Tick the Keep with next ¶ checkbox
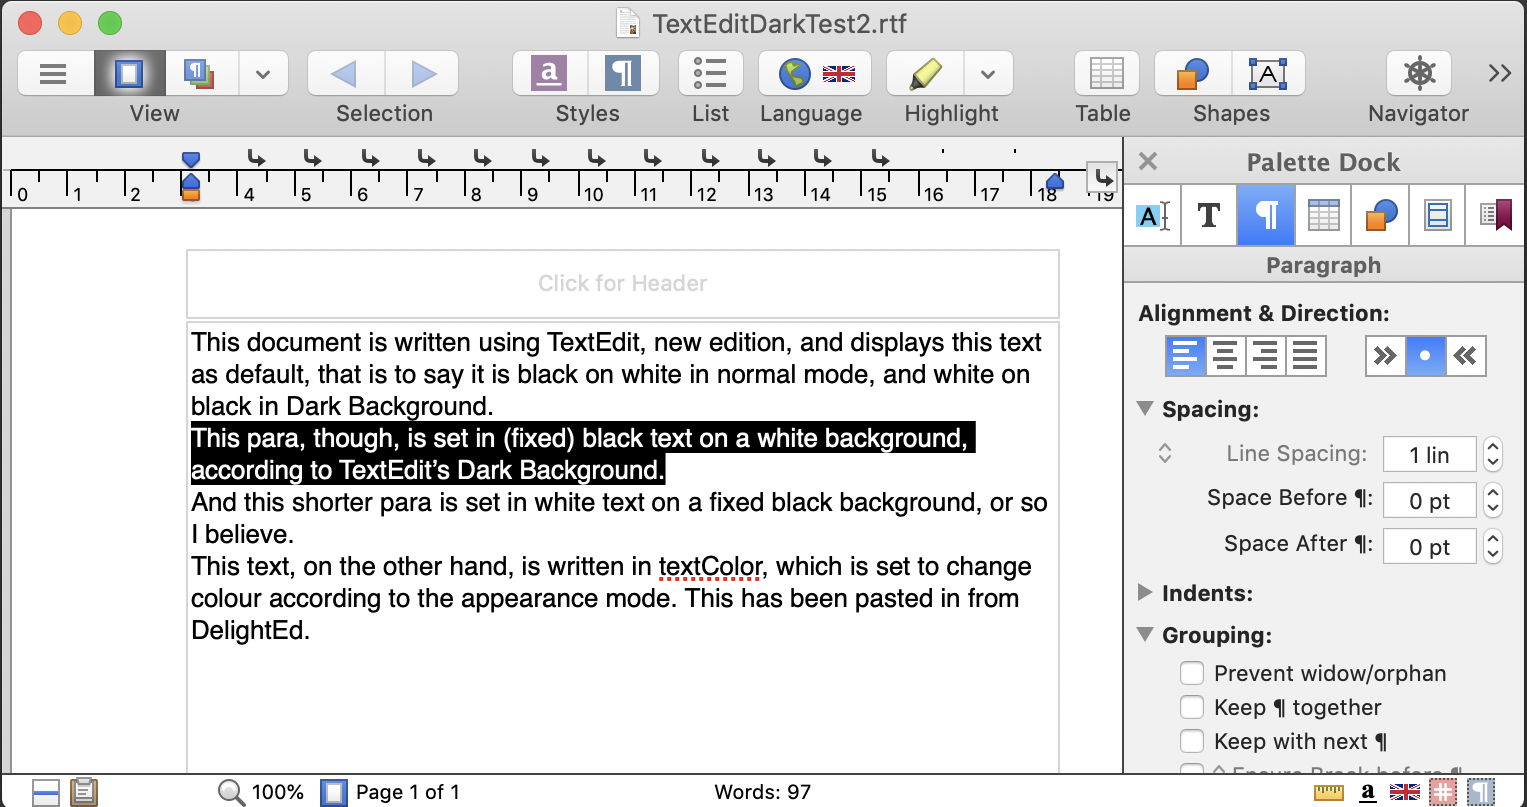 [1191, 741]
